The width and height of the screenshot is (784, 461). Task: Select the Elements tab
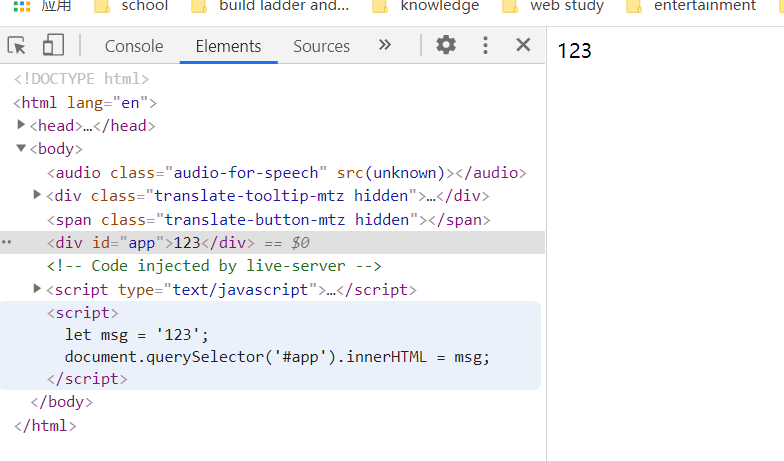point(228,46)
